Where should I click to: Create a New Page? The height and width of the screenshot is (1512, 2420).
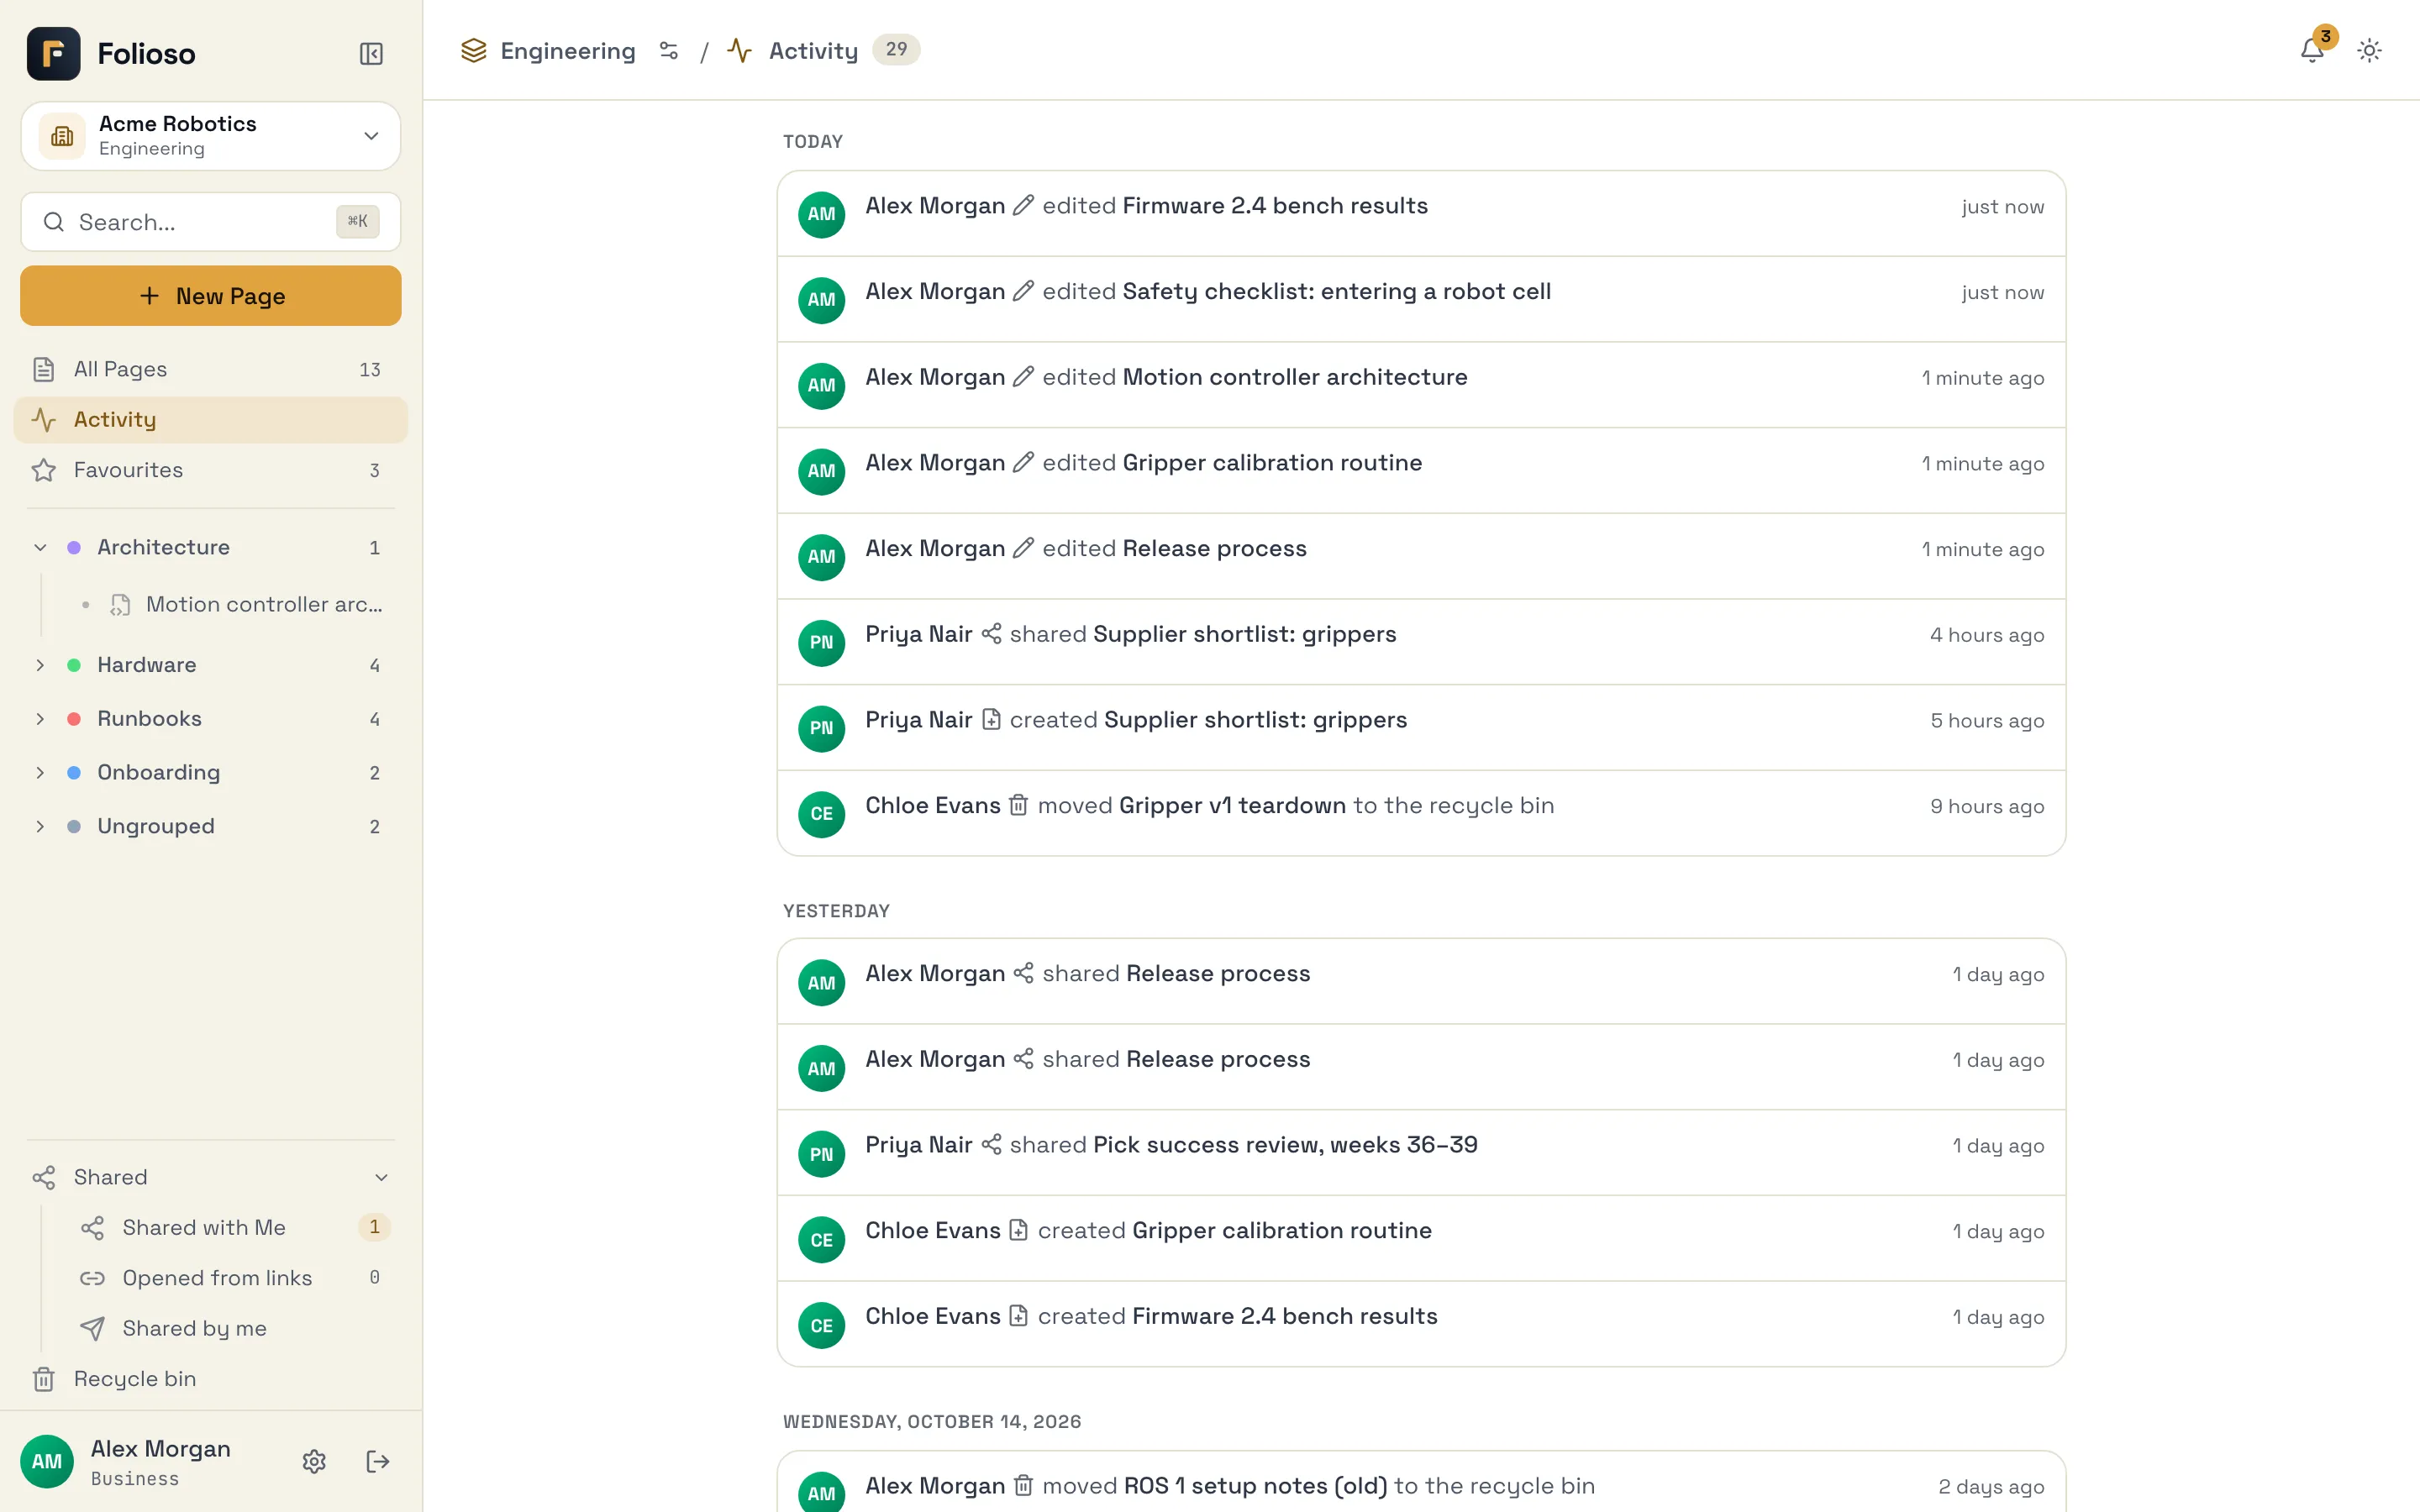211,295
